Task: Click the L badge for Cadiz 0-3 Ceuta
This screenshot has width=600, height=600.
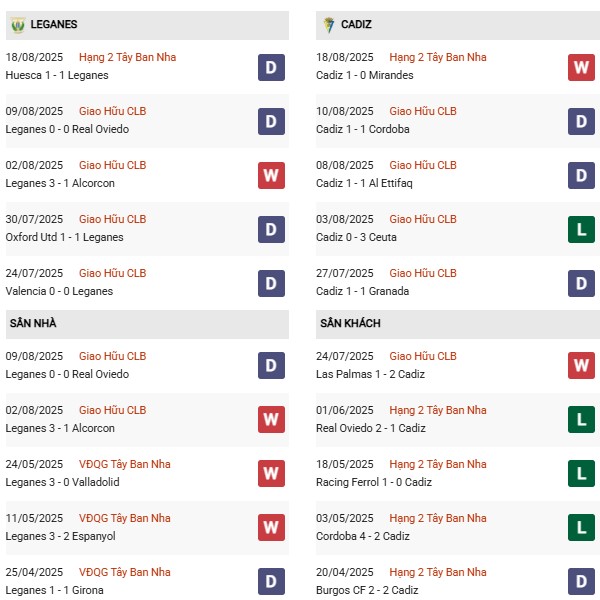Action: click(581, 229)
